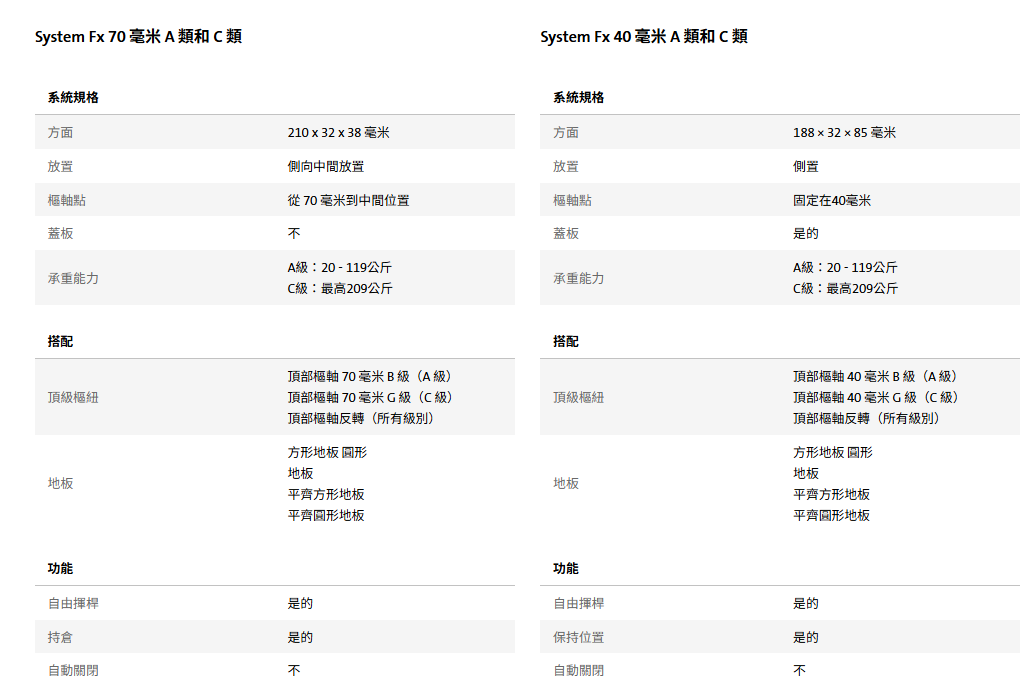Viewport: 1031px width, 698px height.
Task: Click "平齊圓形地板" in the Fx 70 table
Action: pos(325,516)
